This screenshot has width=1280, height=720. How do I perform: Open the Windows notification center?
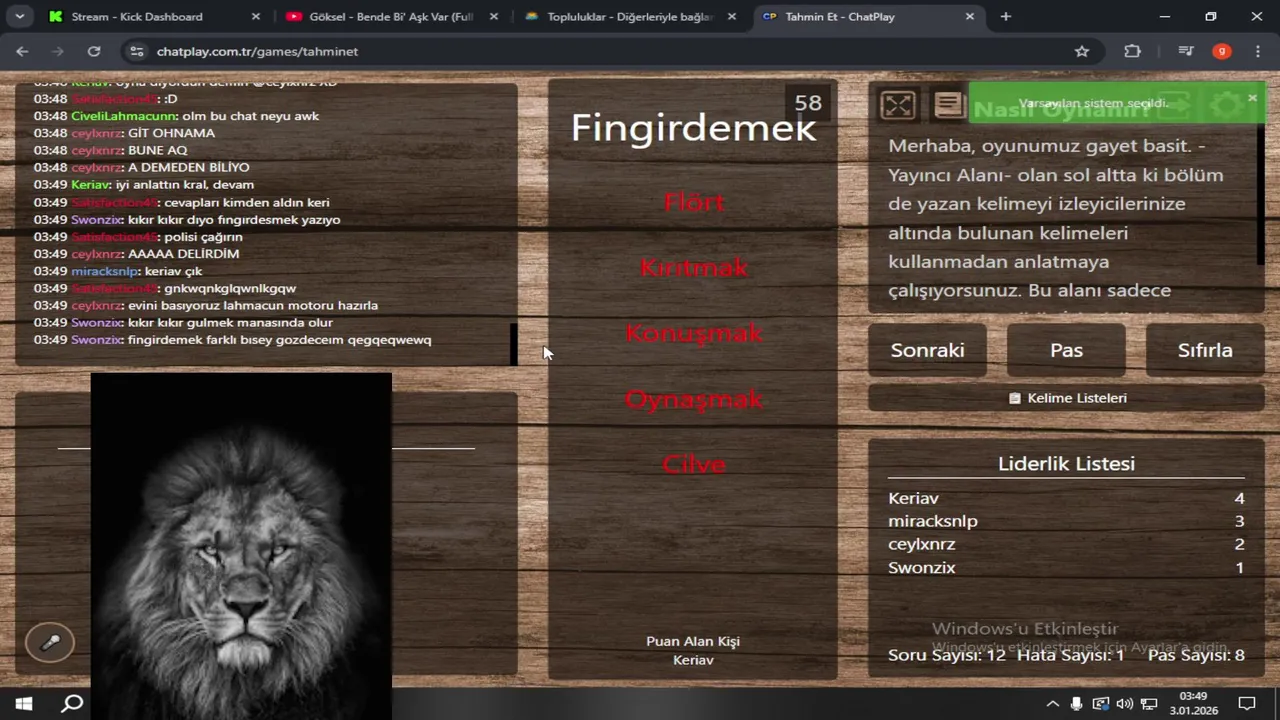[1247, 703]
